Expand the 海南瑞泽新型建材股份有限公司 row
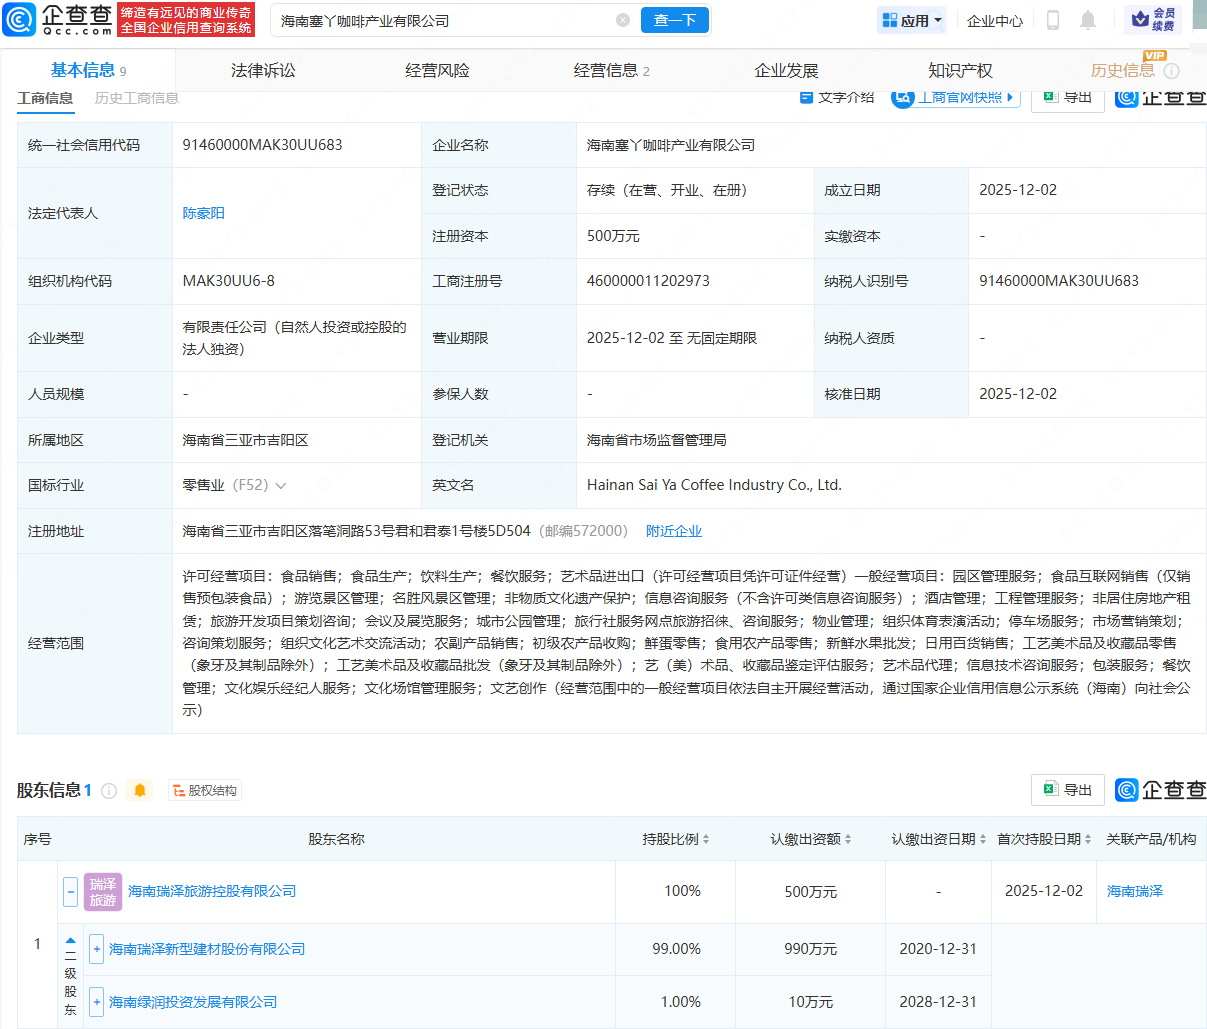Screen dimensions: 1207x1029 (x=96, y=949)
